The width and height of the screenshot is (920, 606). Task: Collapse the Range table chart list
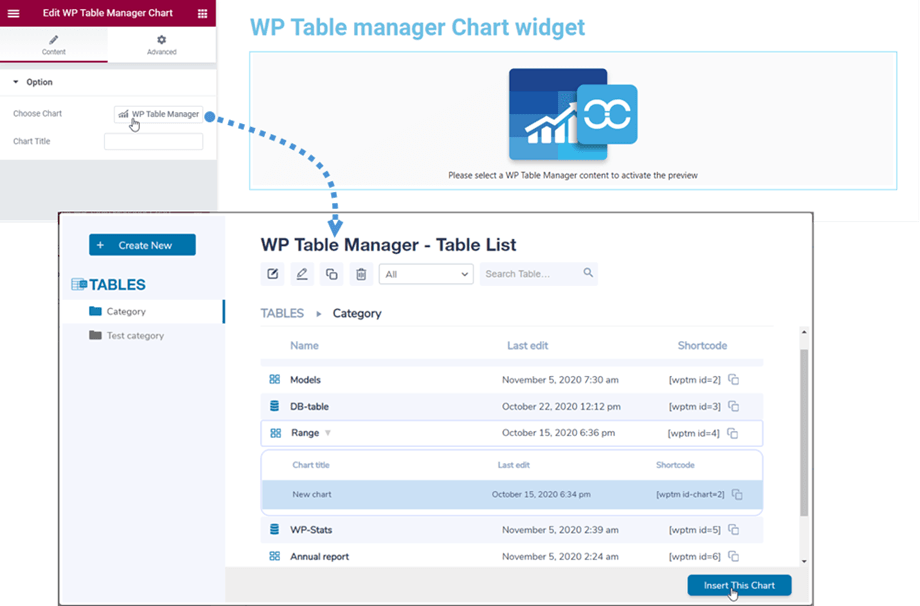click(327, 433)
